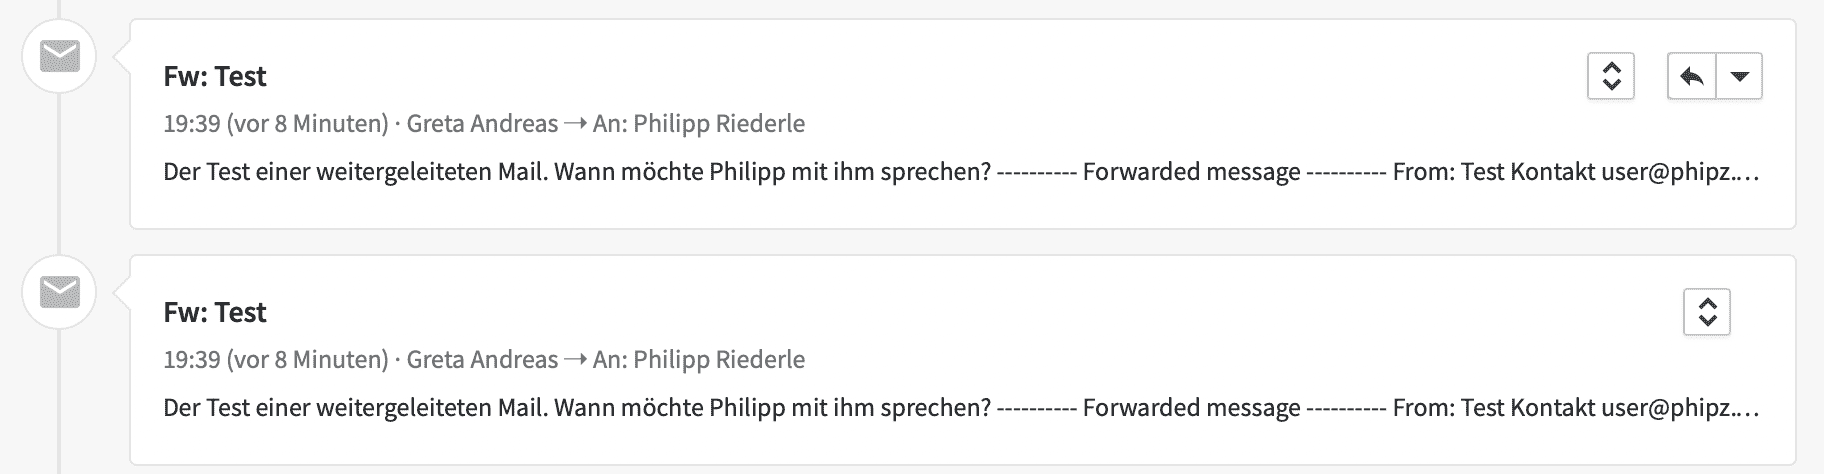This screenshot has width=1824, height=474.
Task: Click the truncated user@phipz address in first email
Action: click(1679, 172)
